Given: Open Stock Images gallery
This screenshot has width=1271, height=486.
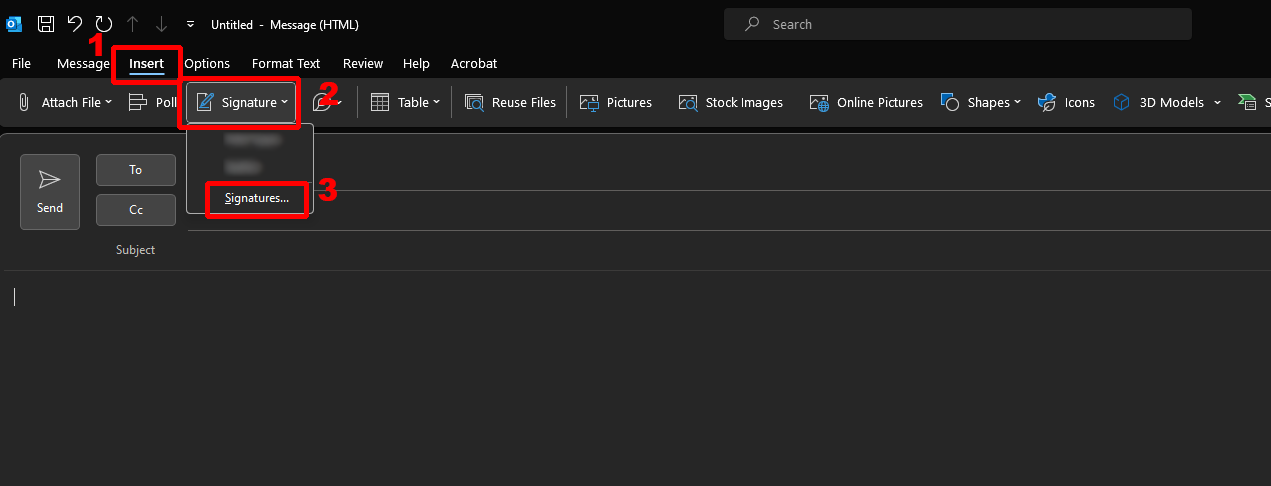Looking at the screenshot, I should (x=731, y=102).
